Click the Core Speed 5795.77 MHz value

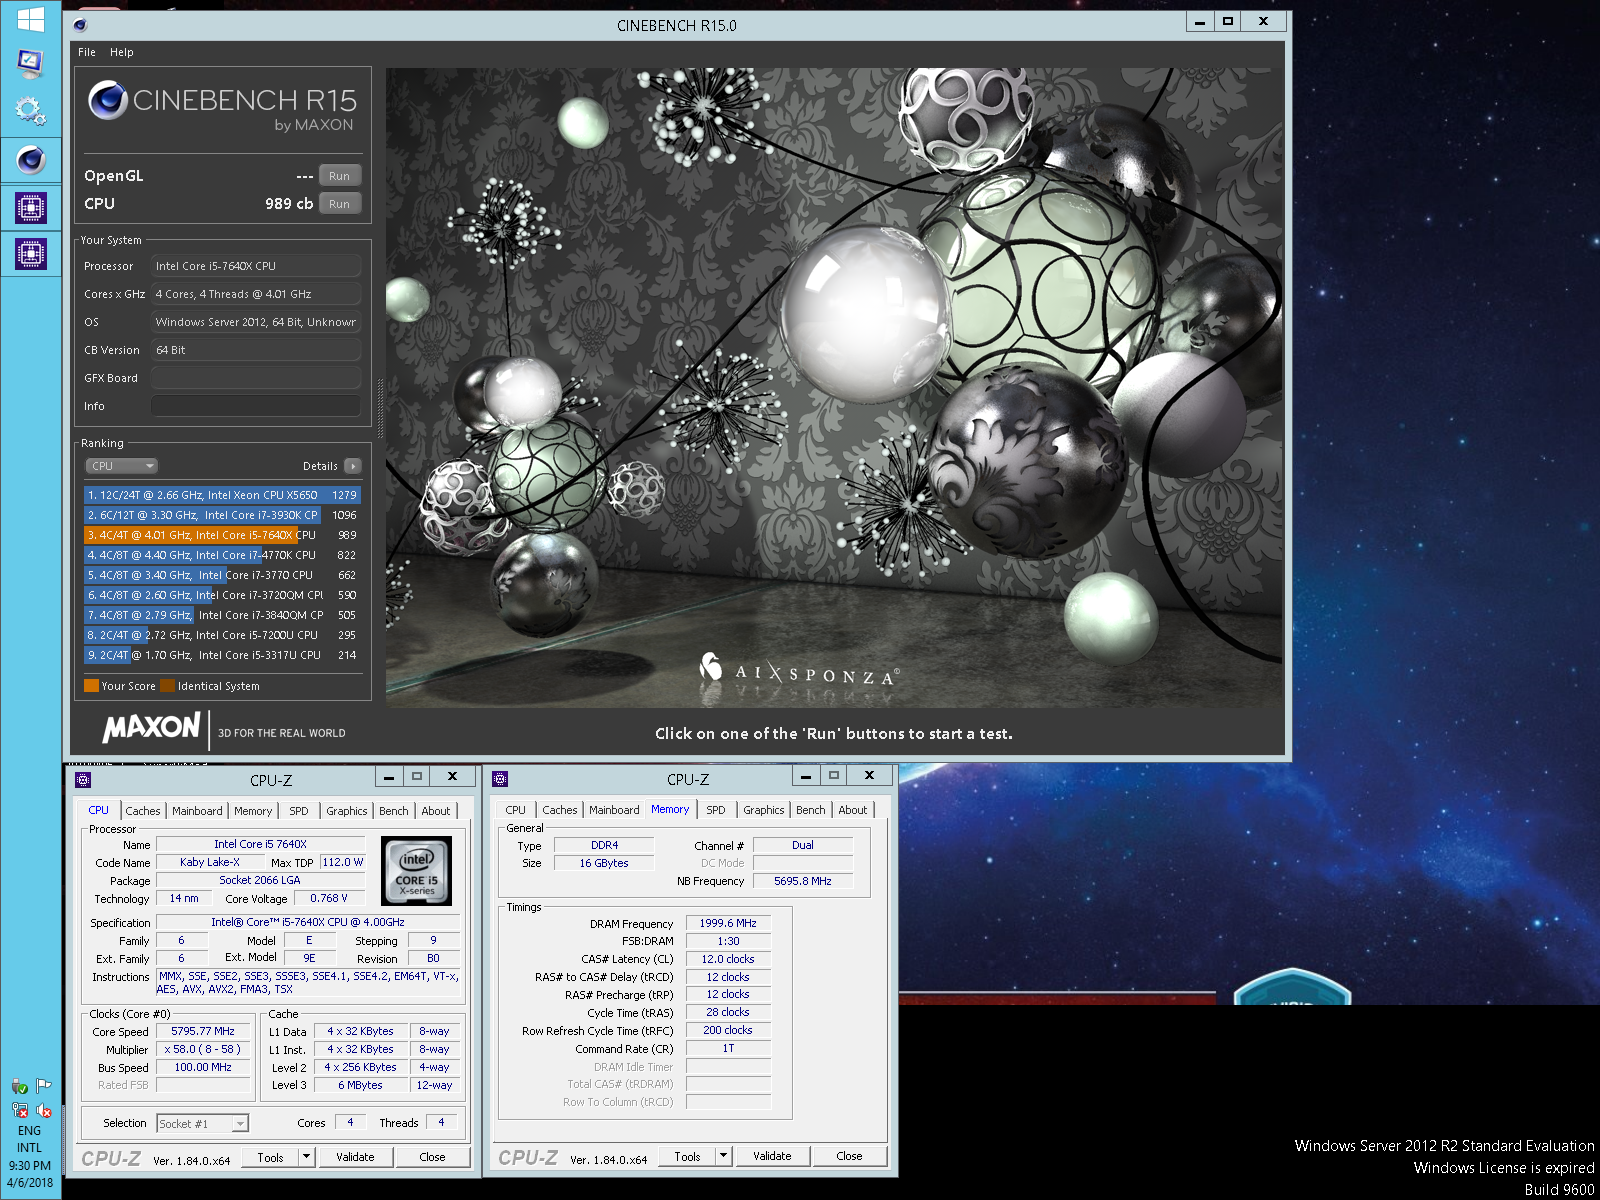tap(203, 1031)
